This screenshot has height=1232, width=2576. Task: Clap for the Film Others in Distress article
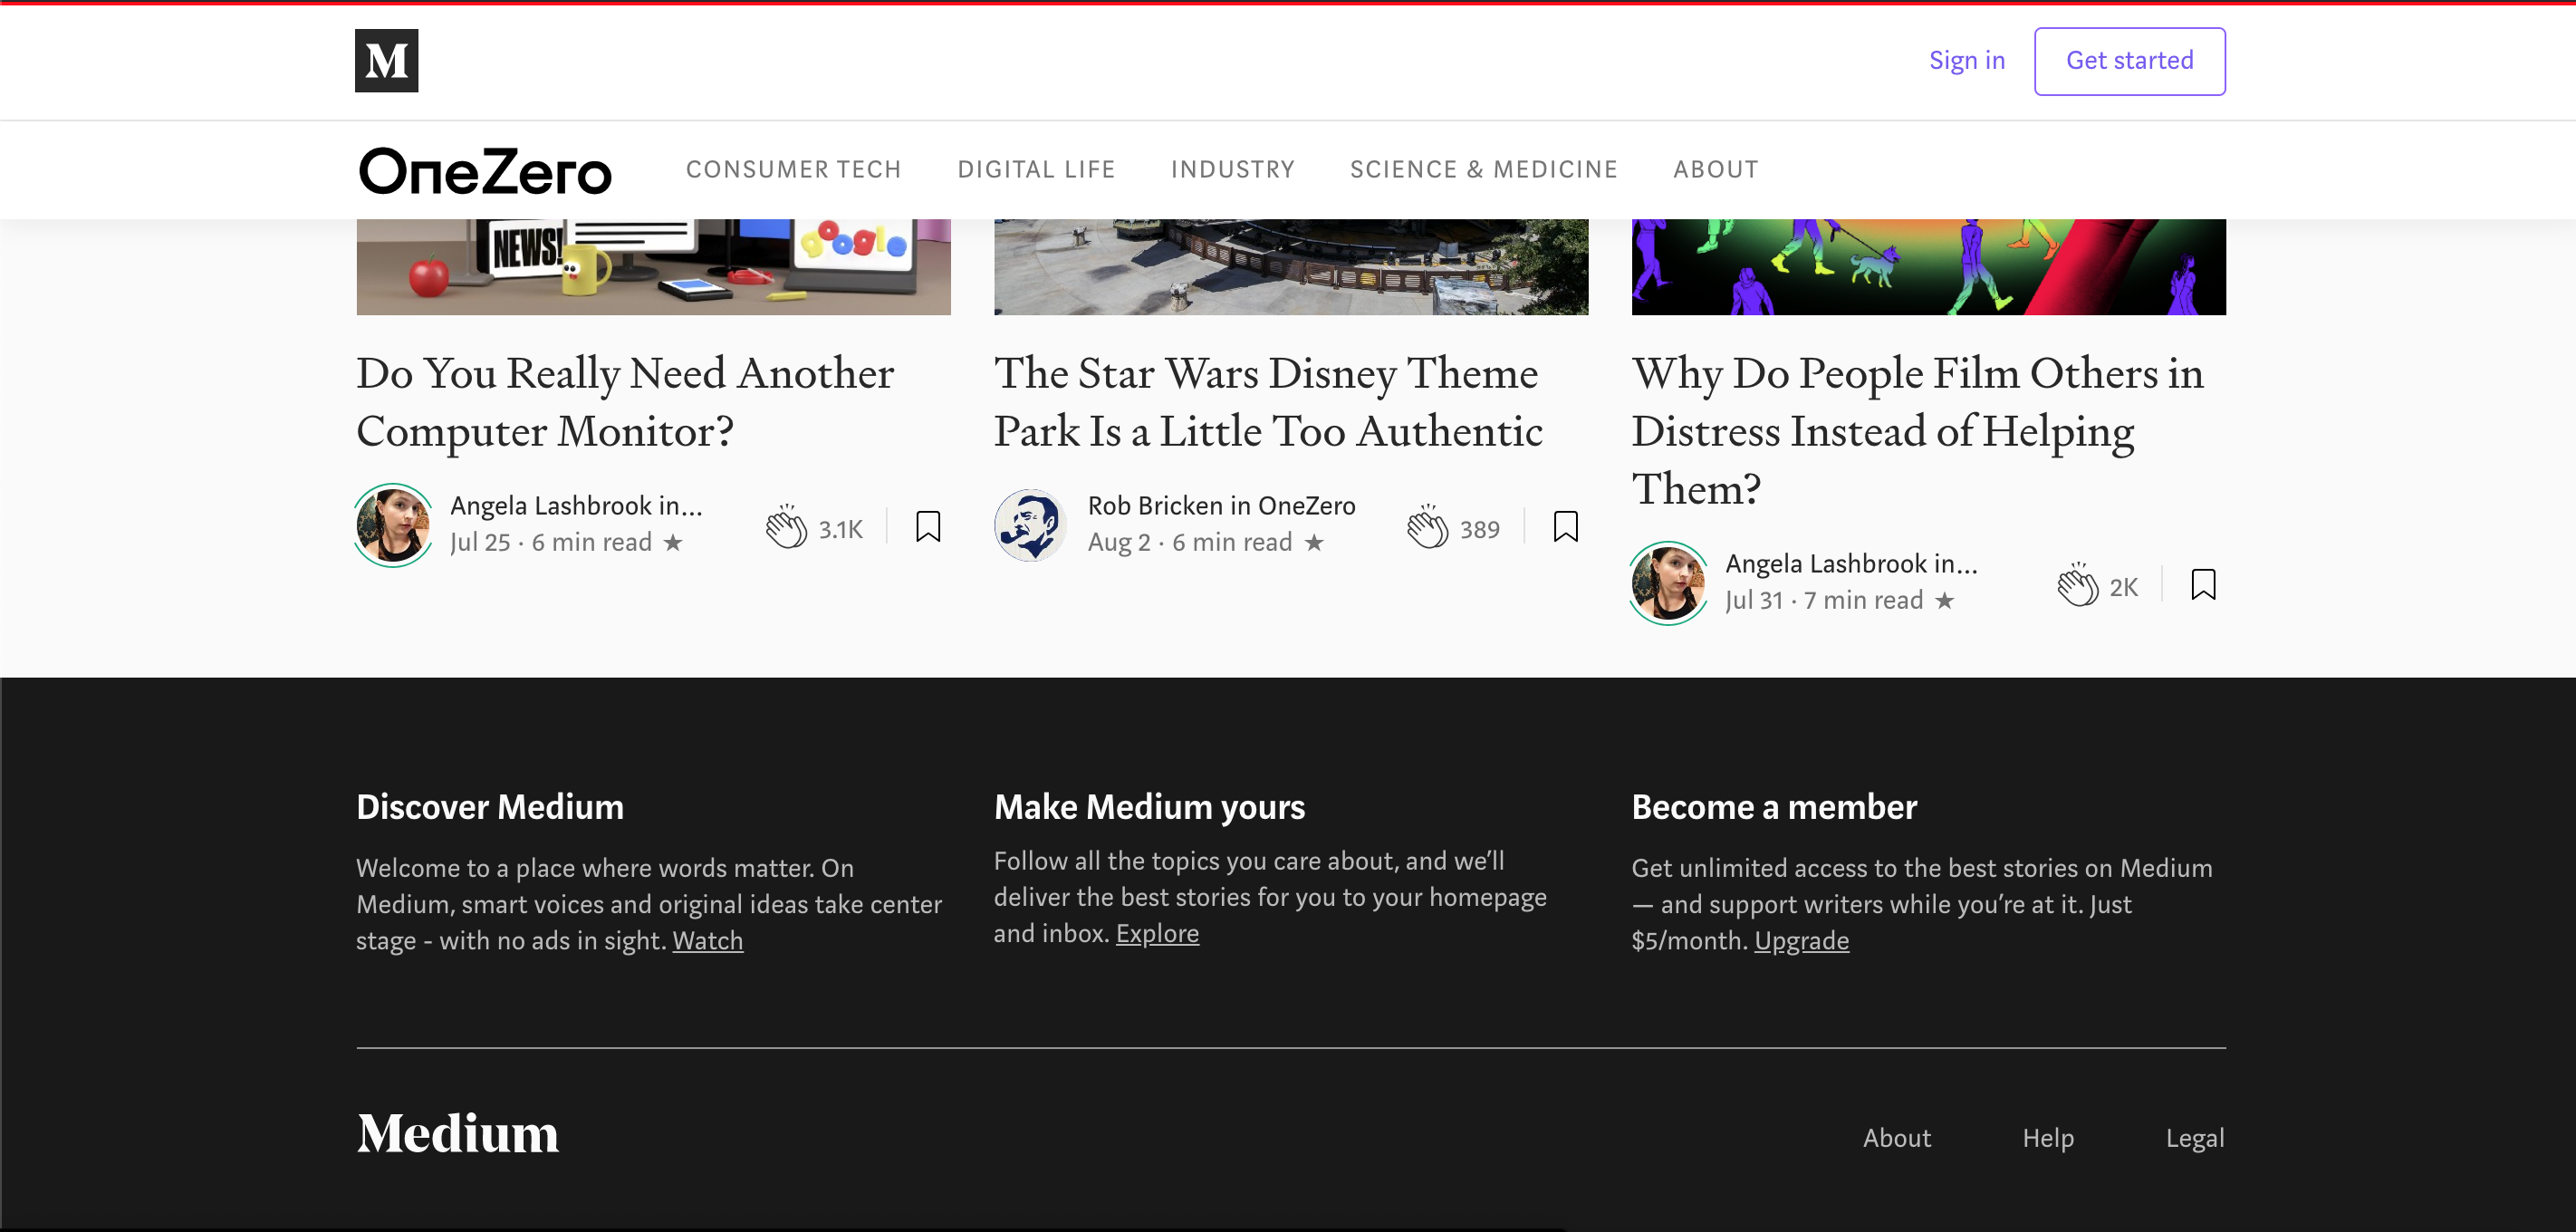[2077, 585]
